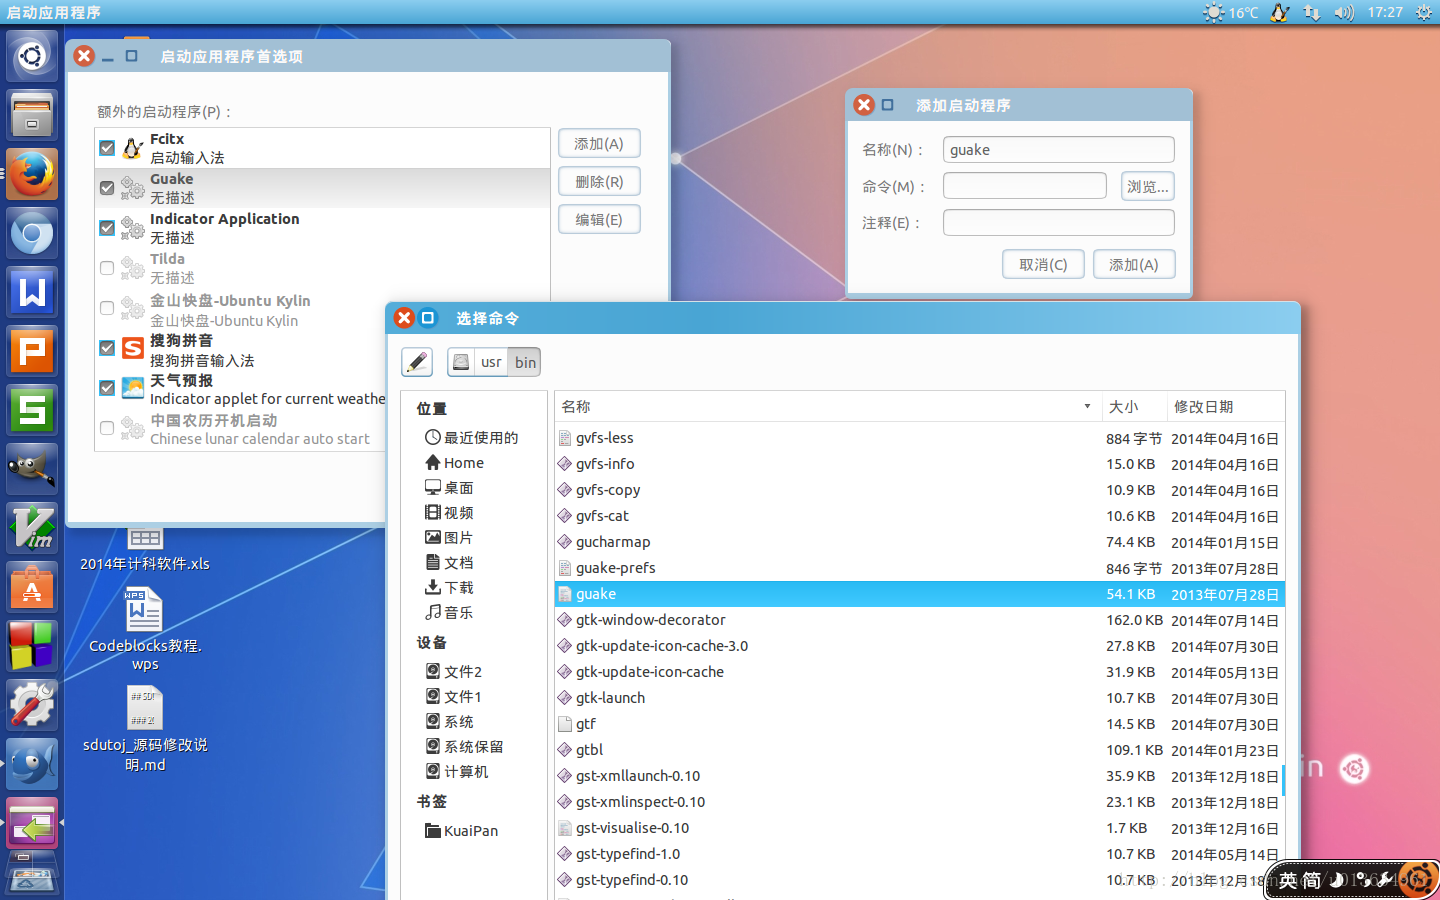Sort files by the 名称 column header
This screenshot has width=1440, height=900.
pyautogui.click(x=828, y=406)
